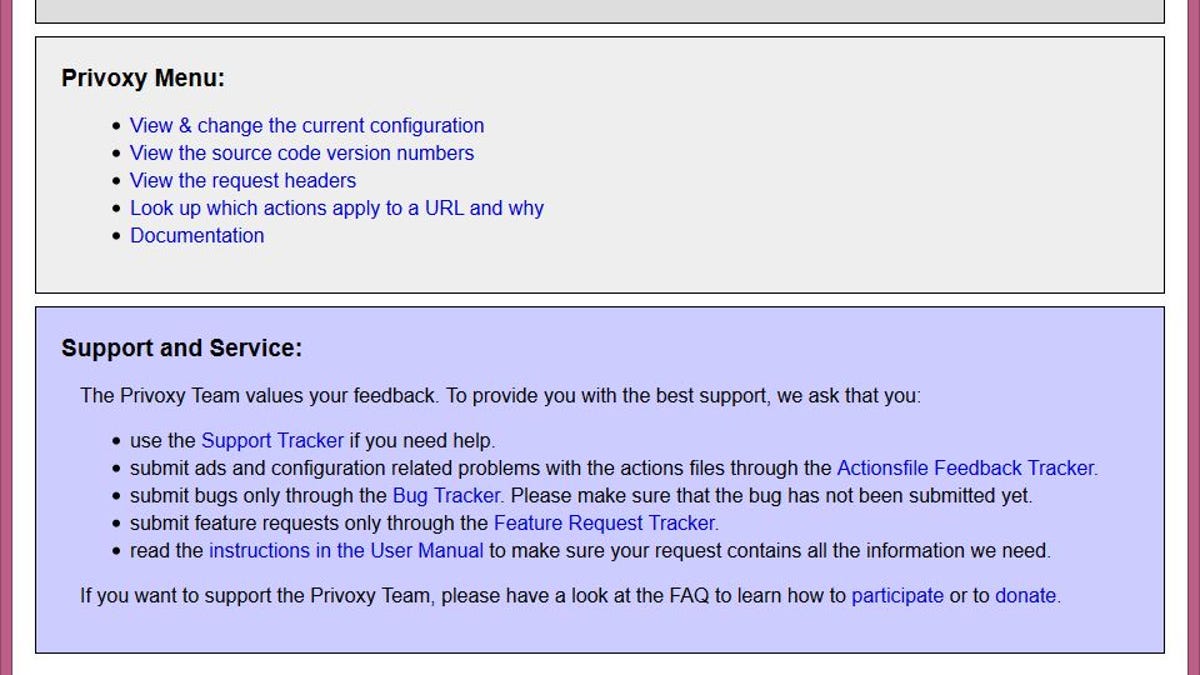Open View the source code version numbers
This screenshot has width=1200, height=675.
click(302, 153)
